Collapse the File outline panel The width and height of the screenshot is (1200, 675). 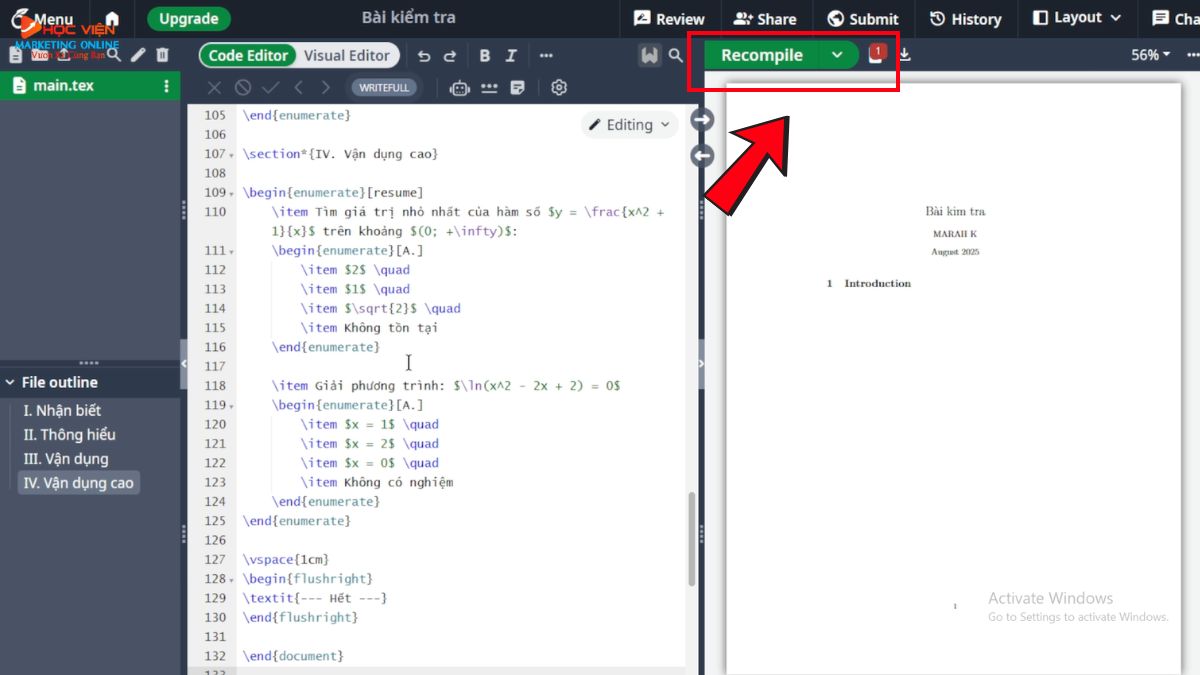(9, 381)
